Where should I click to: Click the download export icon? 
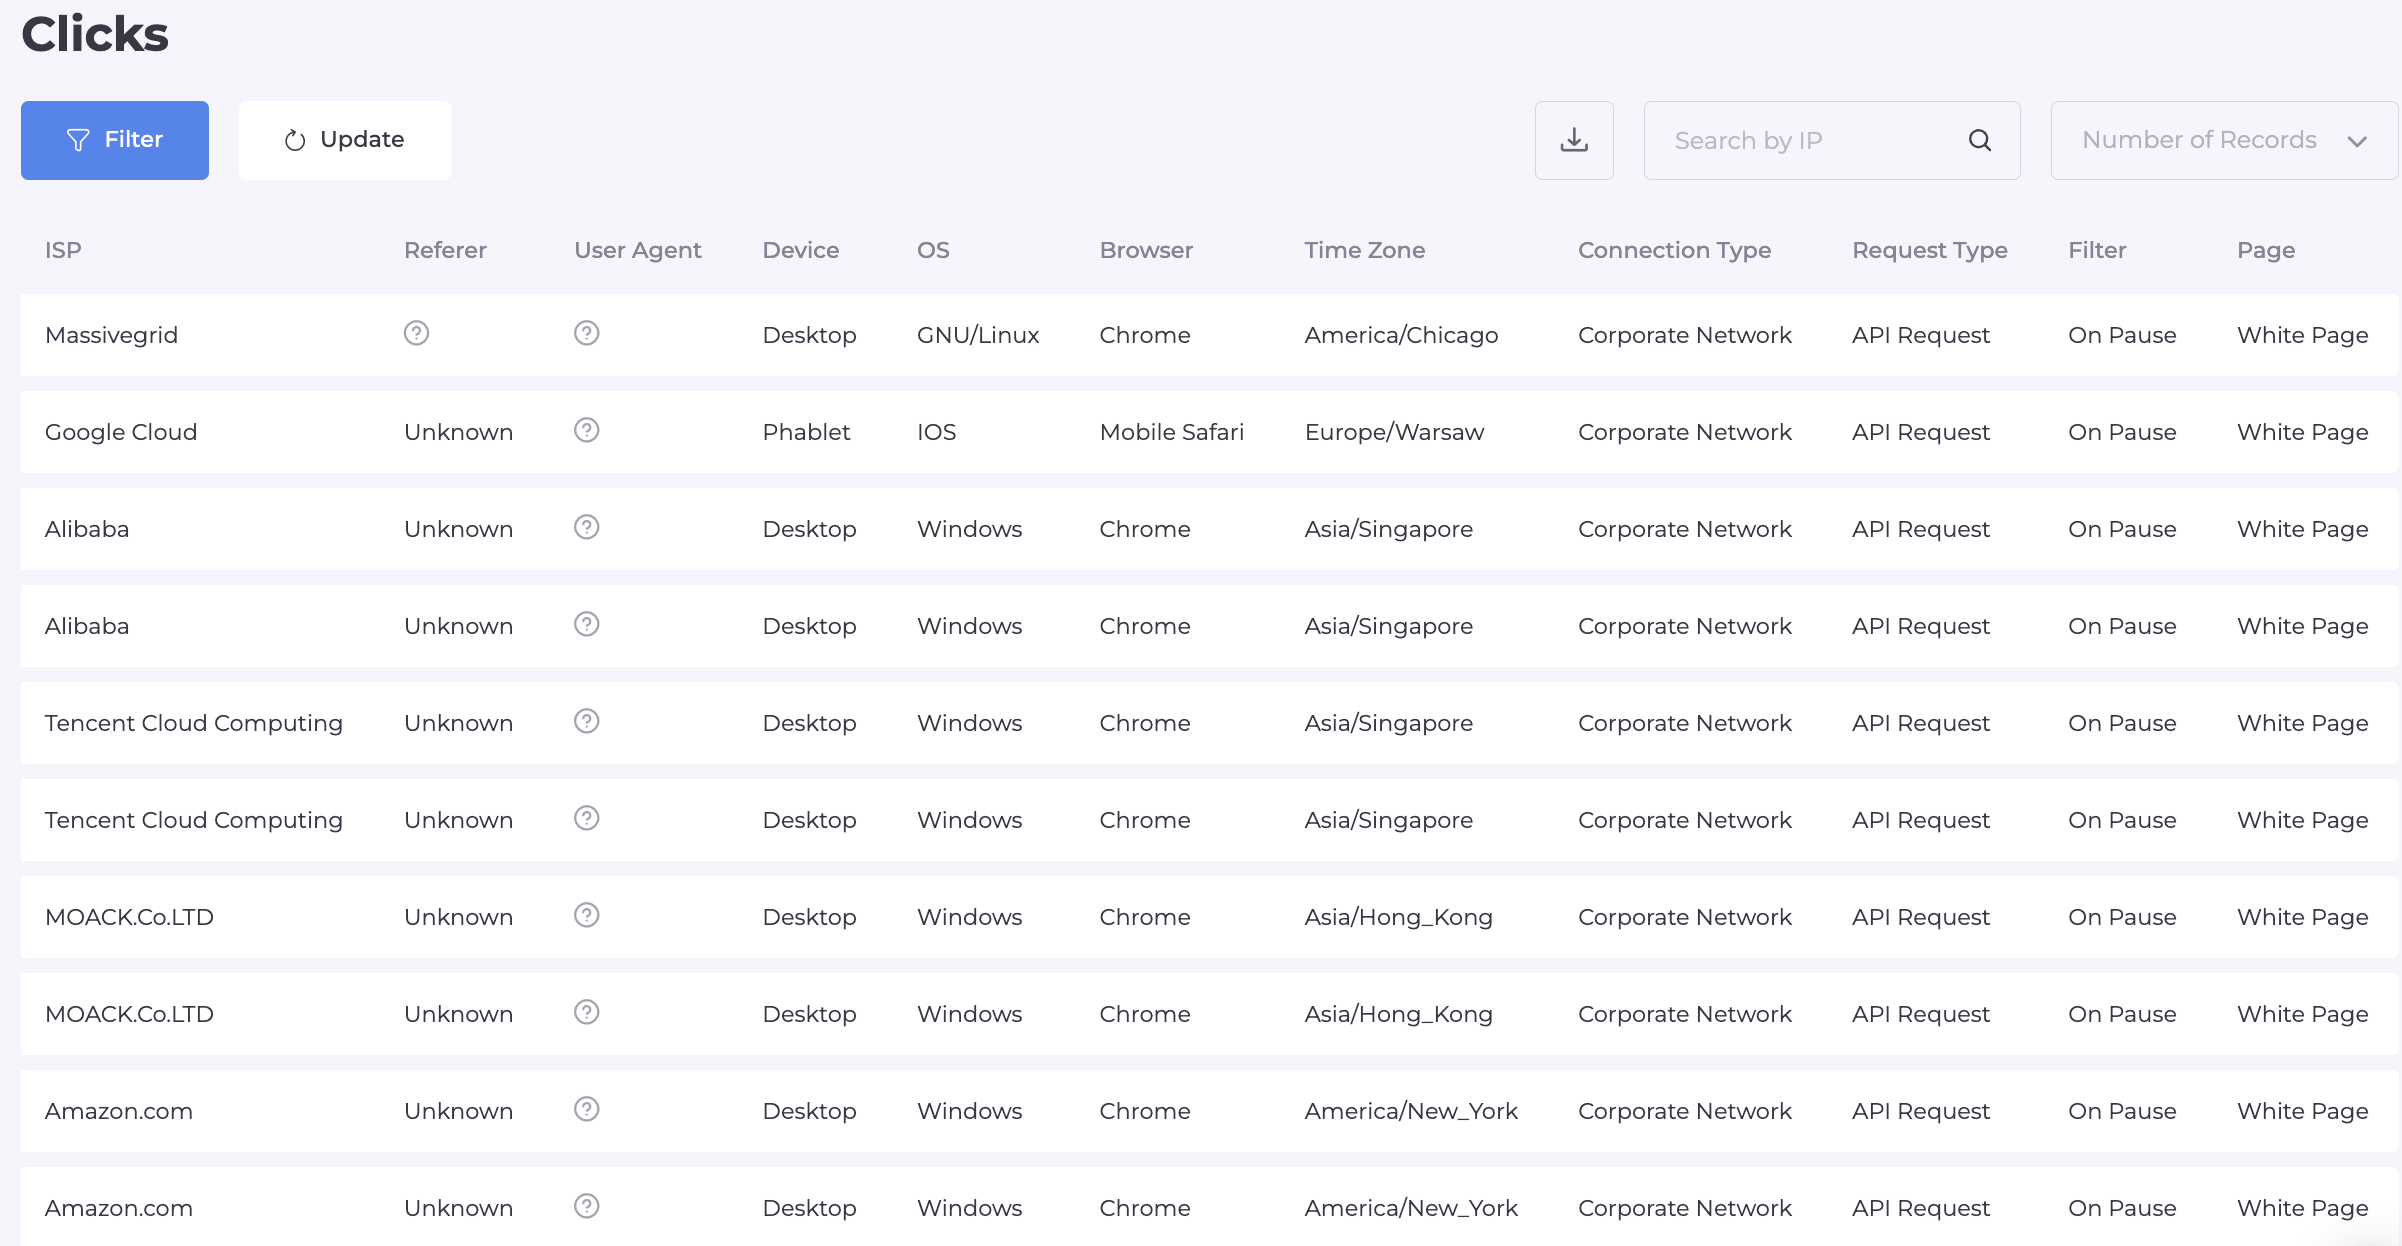1574,140
